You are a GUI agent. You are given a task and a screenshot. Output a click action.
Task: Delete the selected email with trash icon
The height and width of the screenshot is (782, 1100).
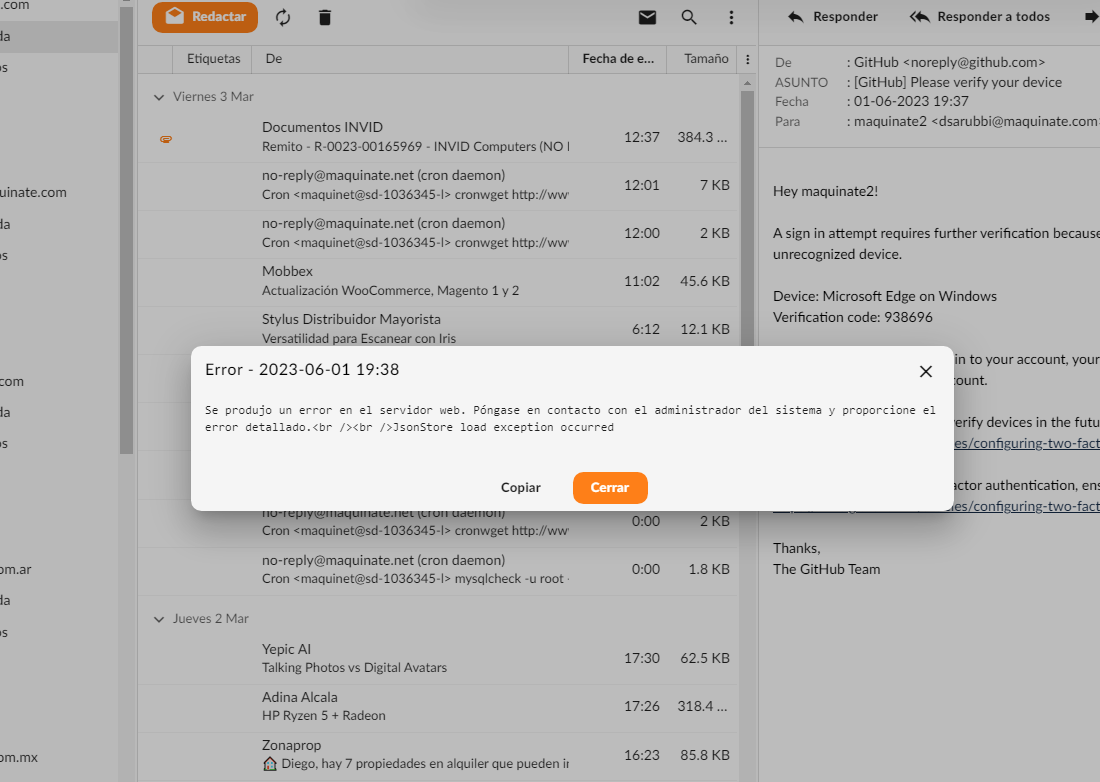click(324, 17)
